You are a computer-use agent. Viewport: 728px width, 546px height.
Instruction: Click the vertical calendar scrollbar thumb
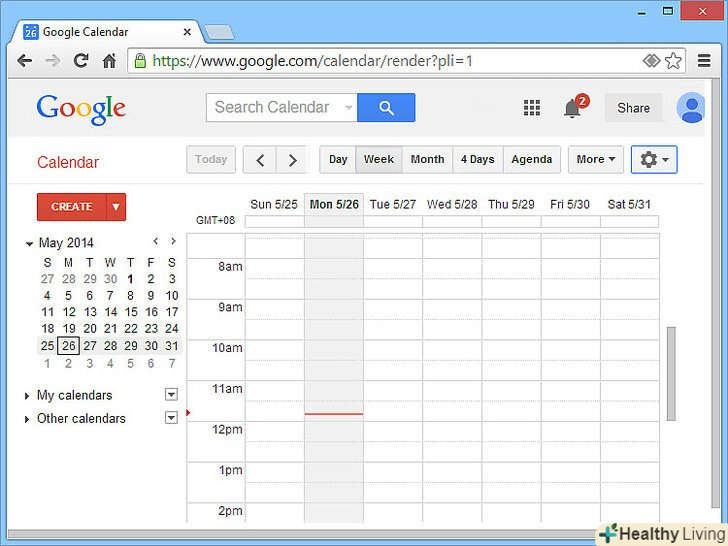(671, 374)
